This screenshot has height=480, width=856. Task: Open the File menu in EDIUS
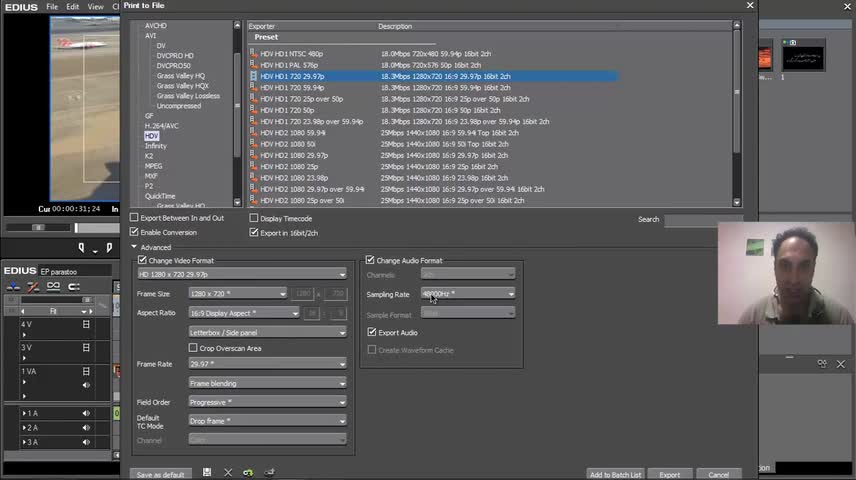click(x=52, y=7)
